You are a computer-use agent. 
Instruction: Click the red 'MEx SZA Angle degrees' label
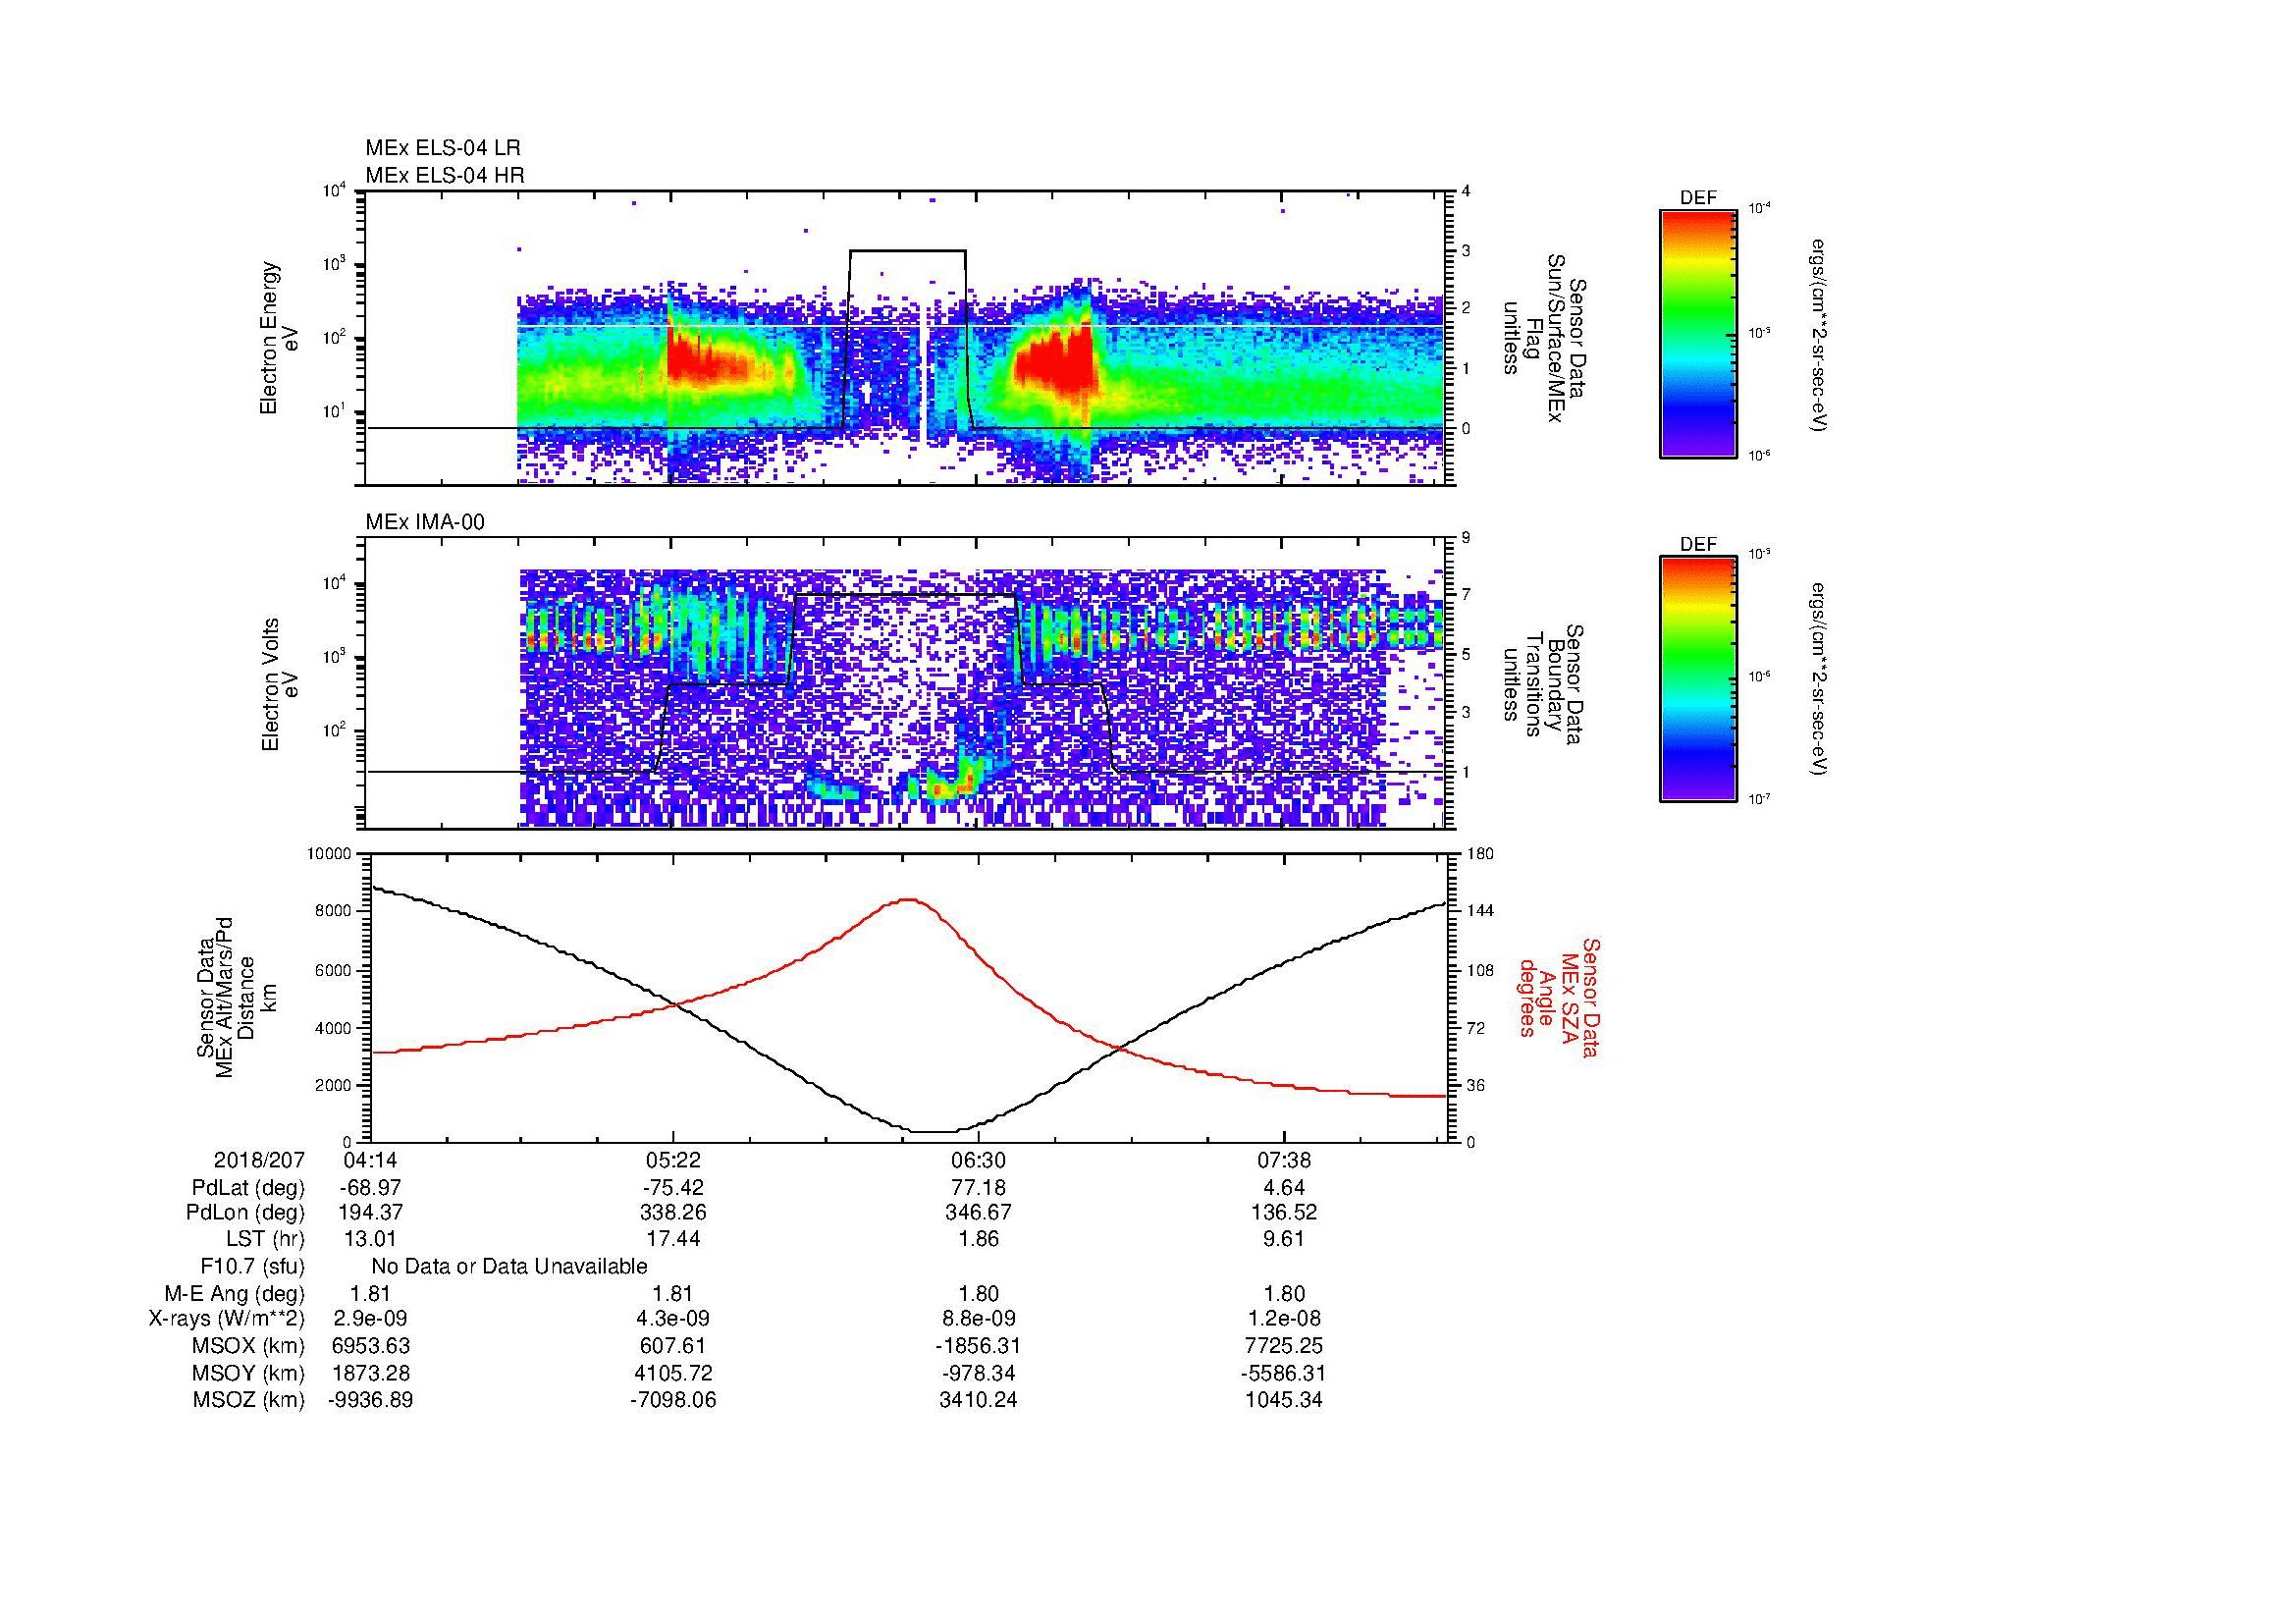1558,998
